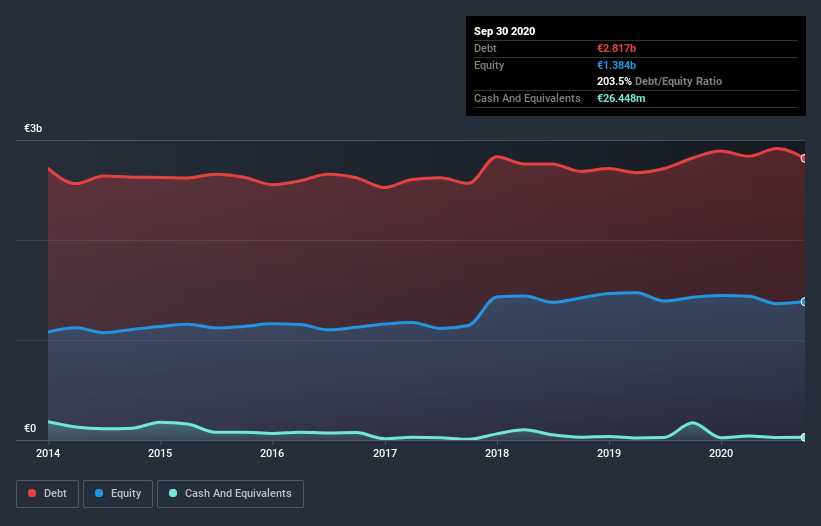Click the €0 y-axis label

point(30,428)
